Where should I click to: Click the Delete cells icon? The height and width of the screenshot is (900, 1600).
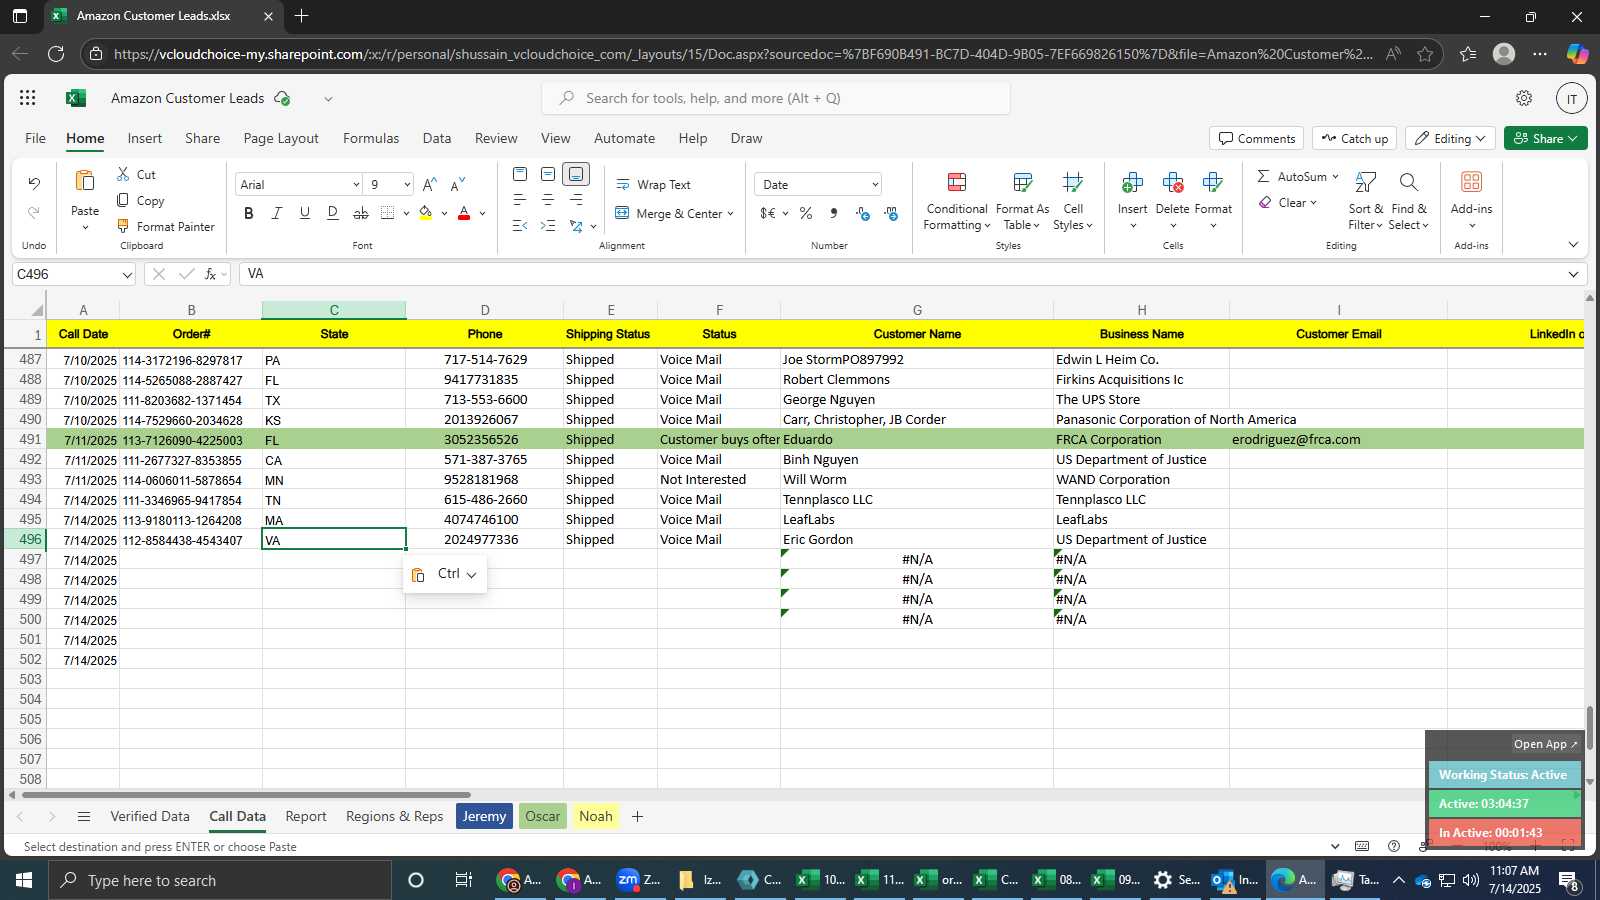coord(1172,182)
